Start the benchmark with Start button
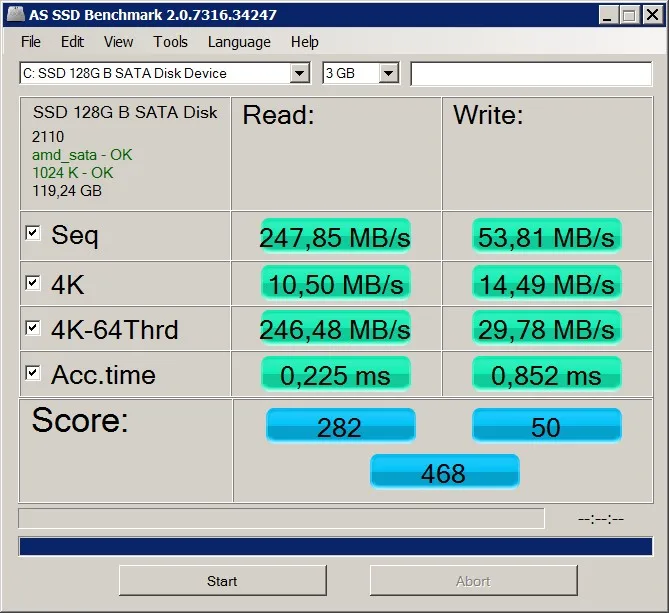This screenshot has width=669, height=613. click(x=222, y=581)
